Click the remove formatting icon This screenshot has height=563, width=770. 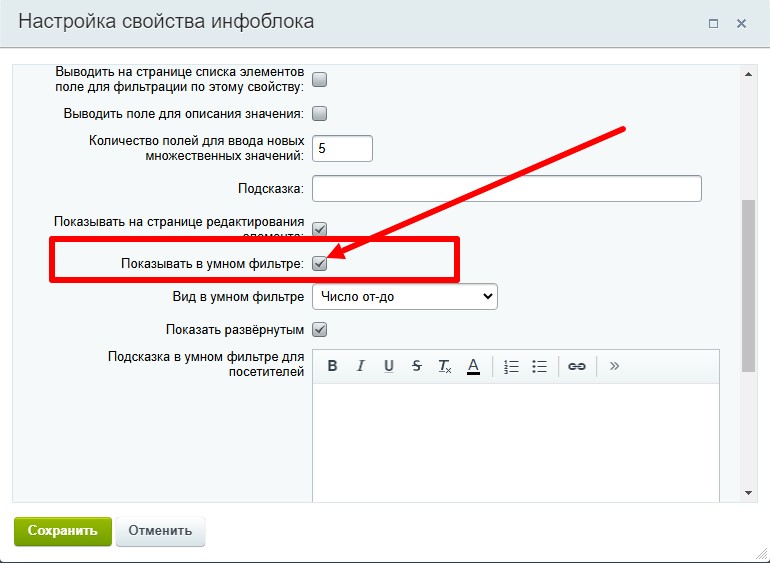pyautogui.click(x=445, y=366)
